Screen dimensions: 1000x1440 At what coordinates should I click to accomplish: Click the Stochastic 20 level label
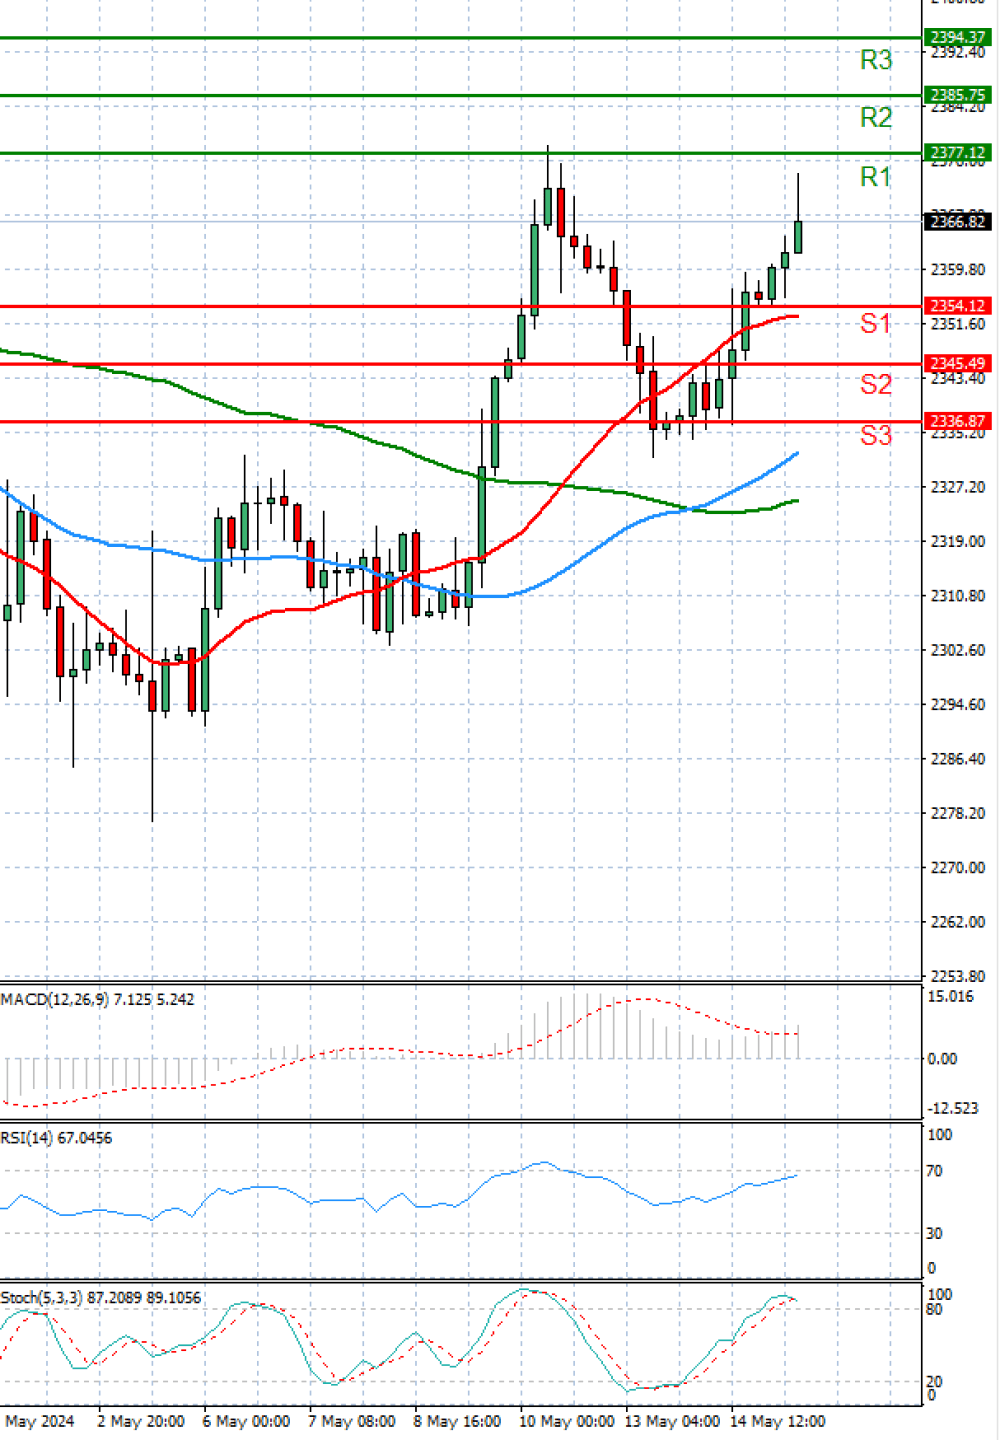[935, 1381]
